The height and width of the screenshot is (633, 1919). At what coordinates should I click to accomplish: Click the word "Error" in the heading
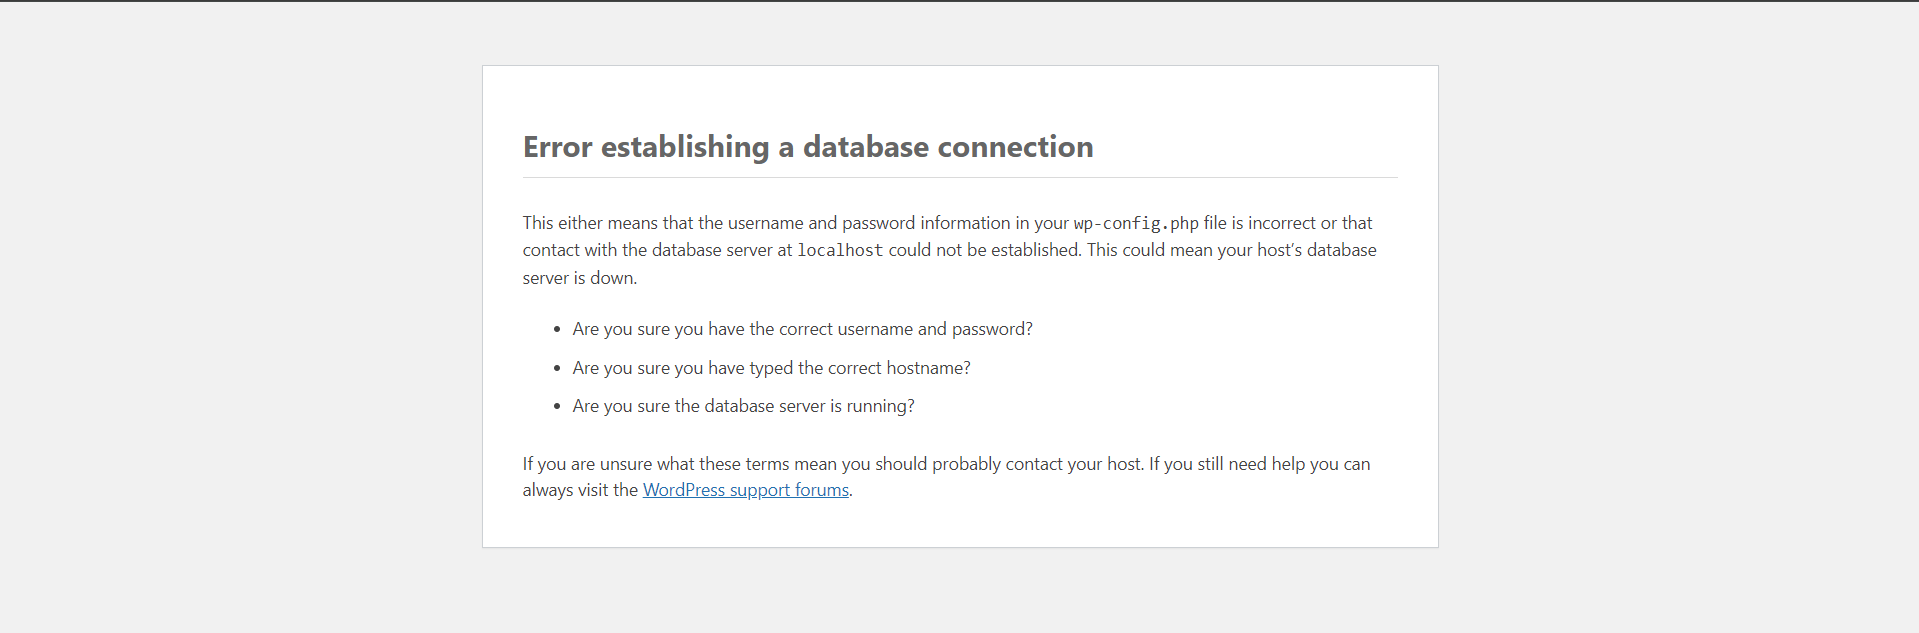[557, 147]
